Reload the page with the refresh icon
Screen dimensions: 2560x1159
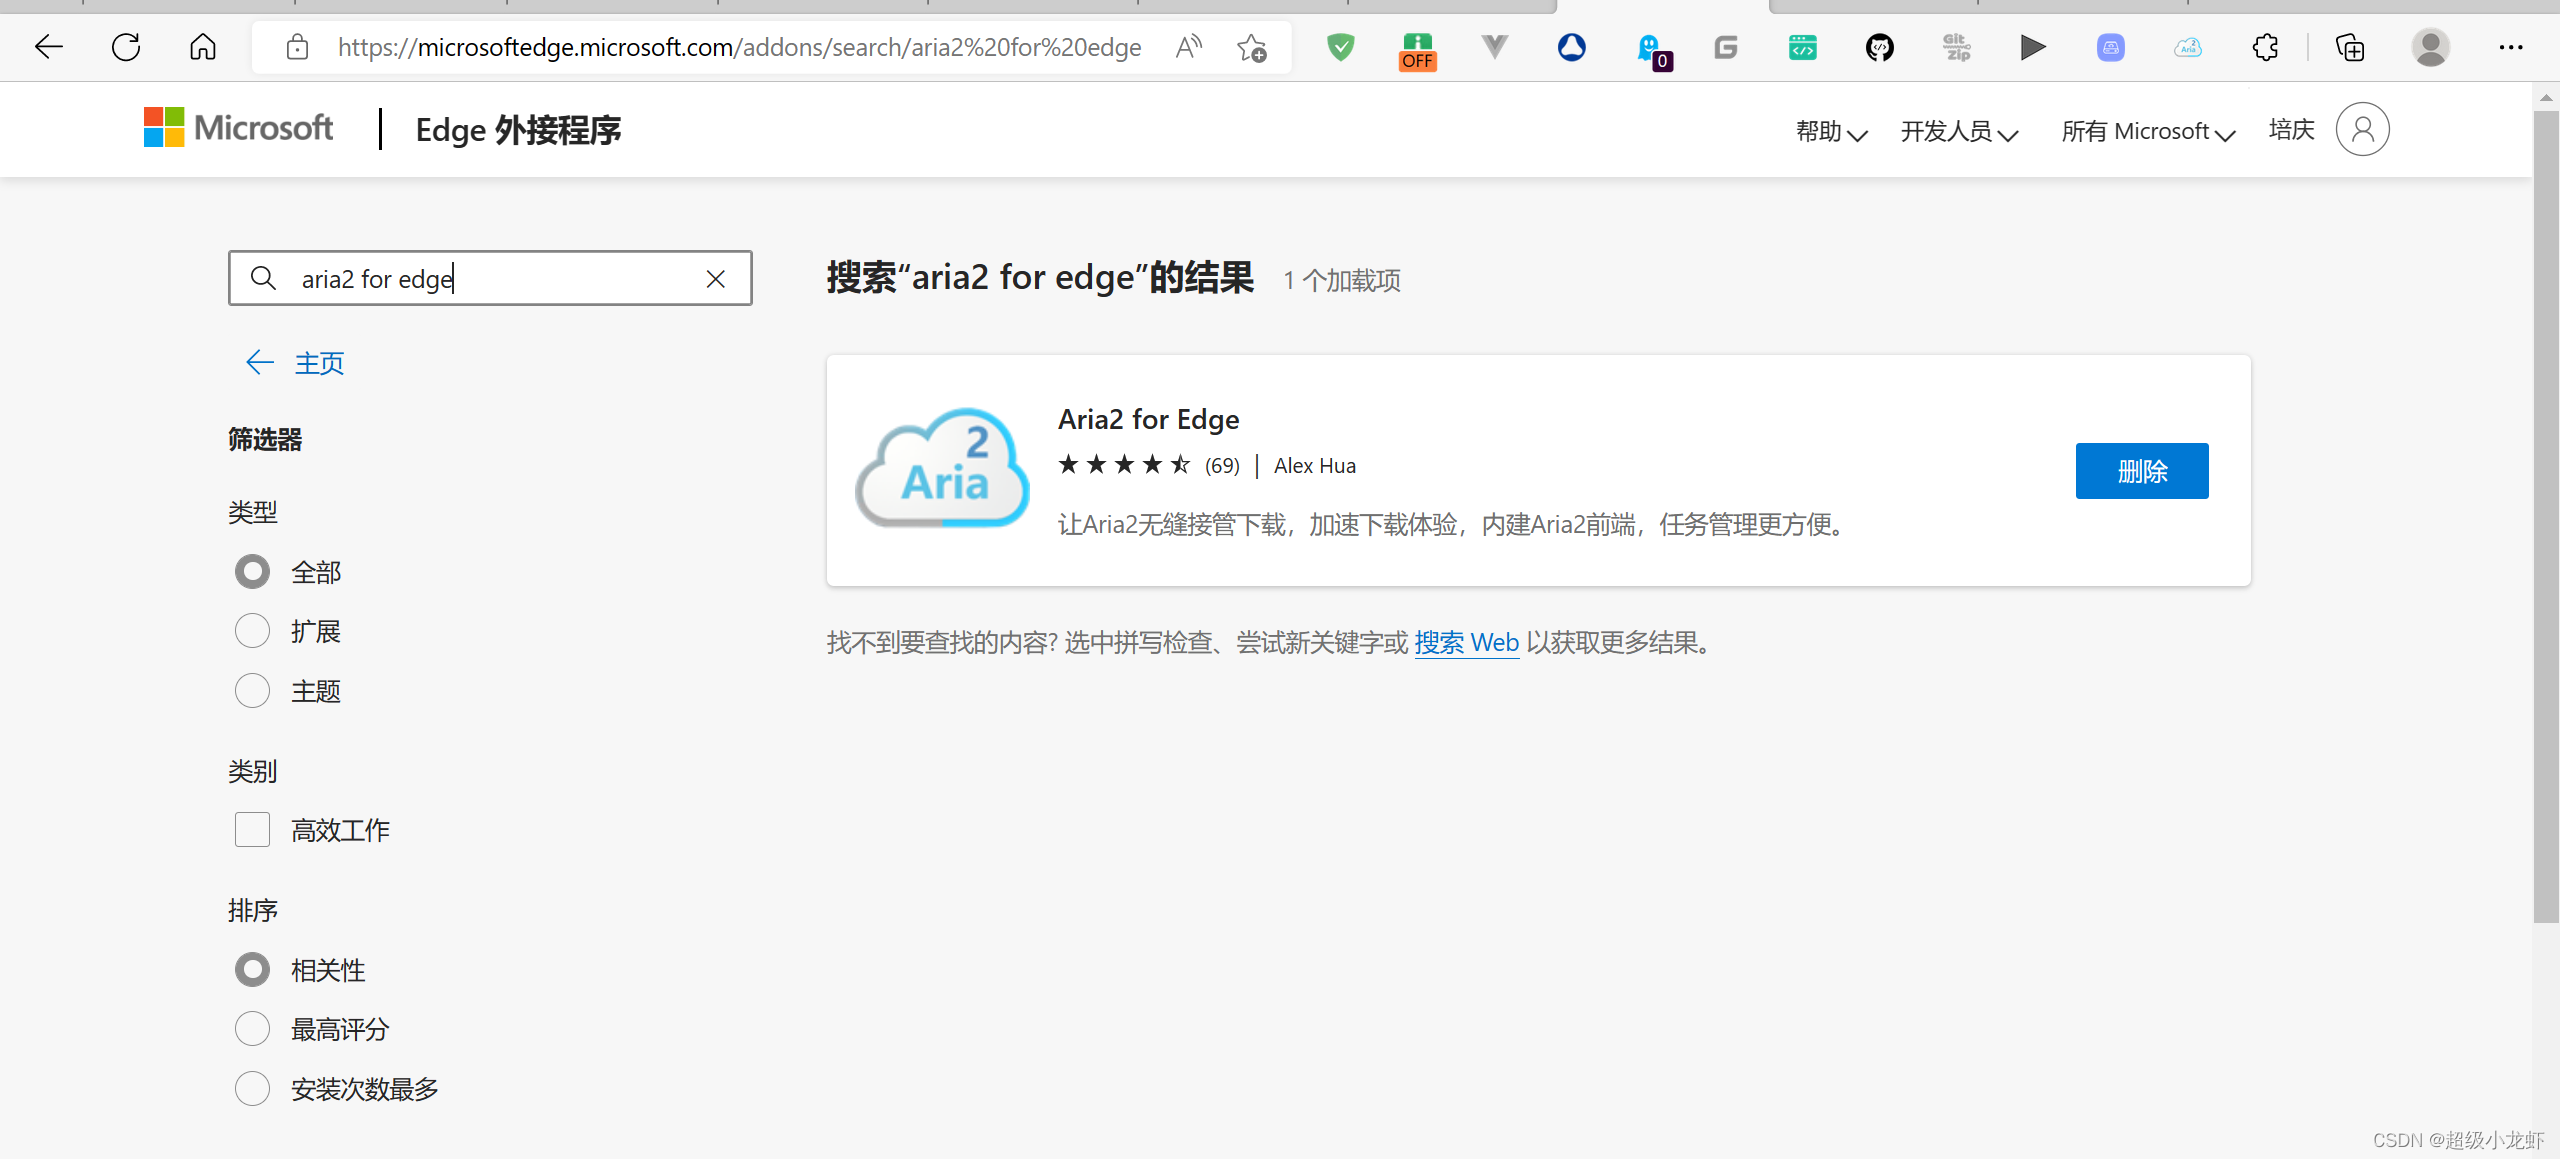coord(126,47)
